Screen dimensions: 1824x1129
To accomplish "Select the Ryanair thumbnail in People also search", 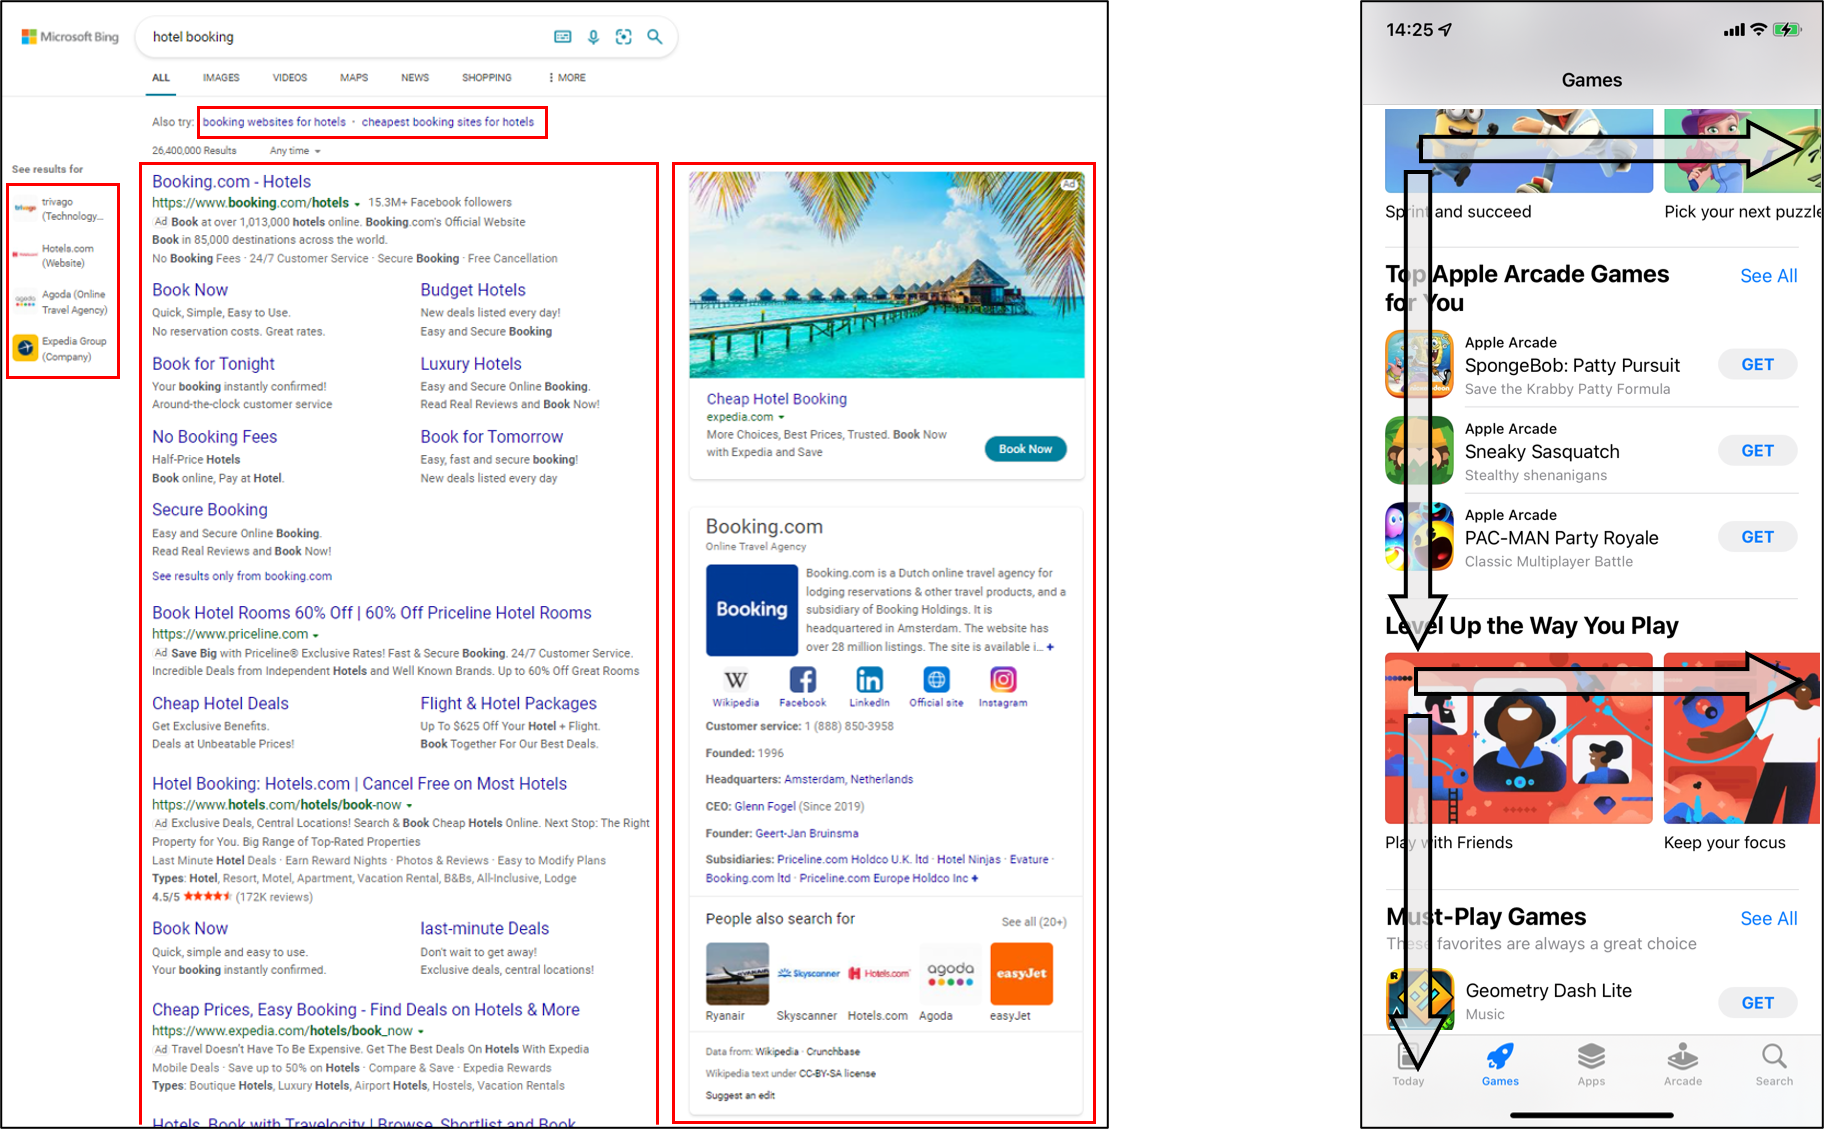I will (x=737, y=973).
